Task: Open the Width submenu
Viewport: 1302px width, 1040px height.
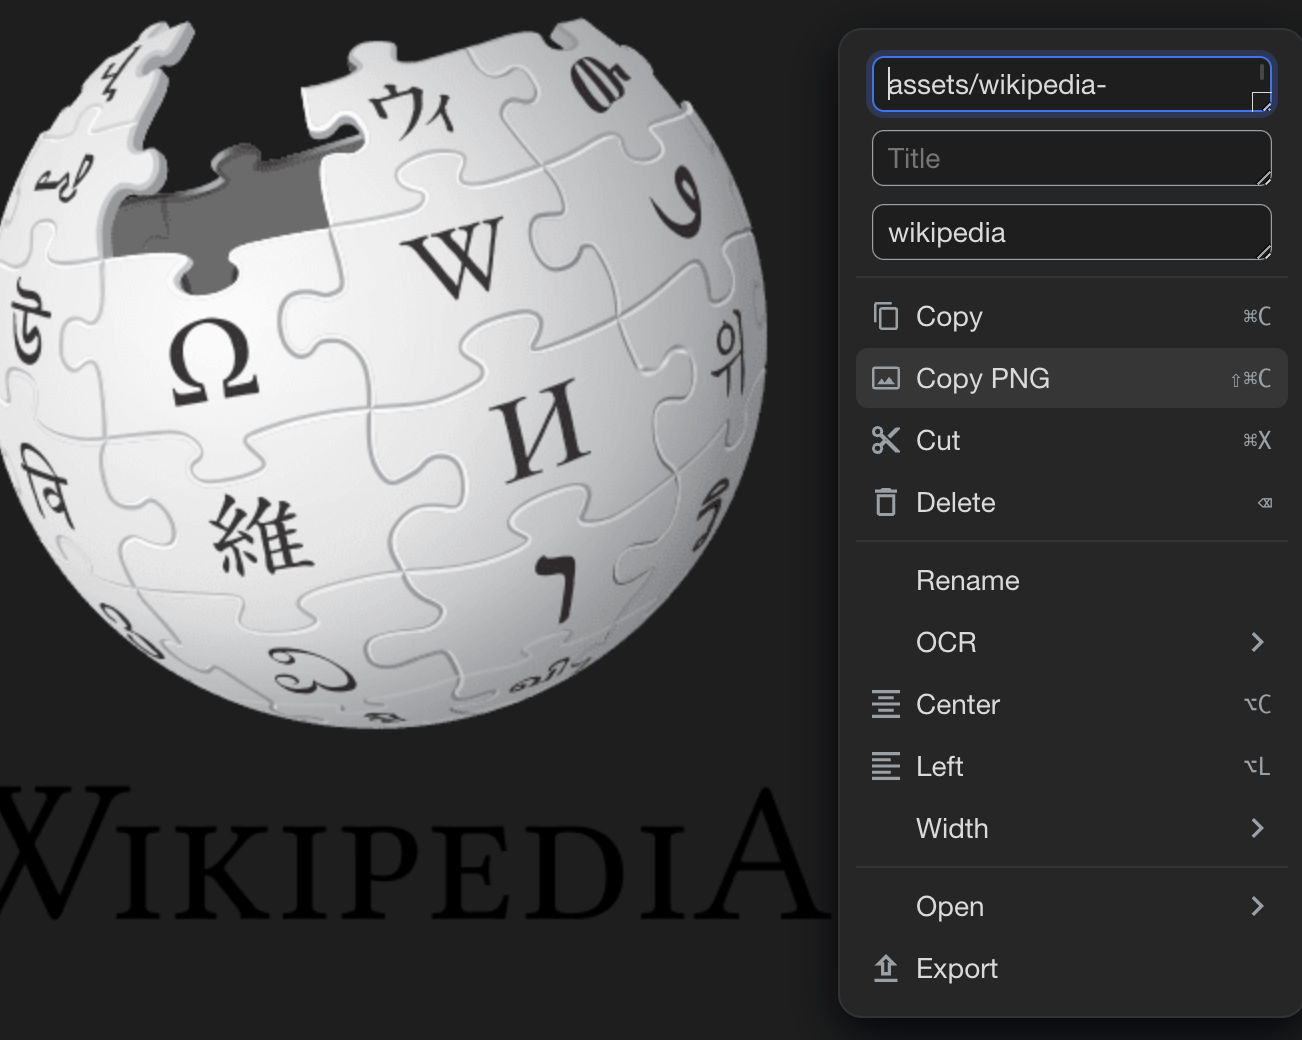Action: point(1258,828)
